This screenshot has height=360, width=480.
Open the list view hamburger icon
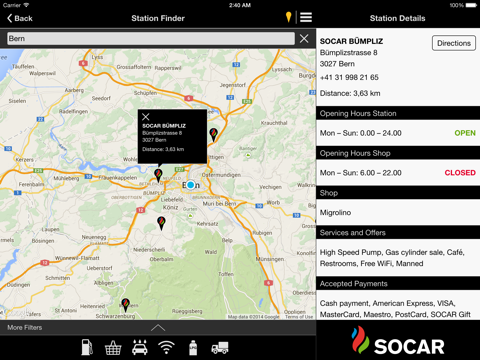(306, 17)
